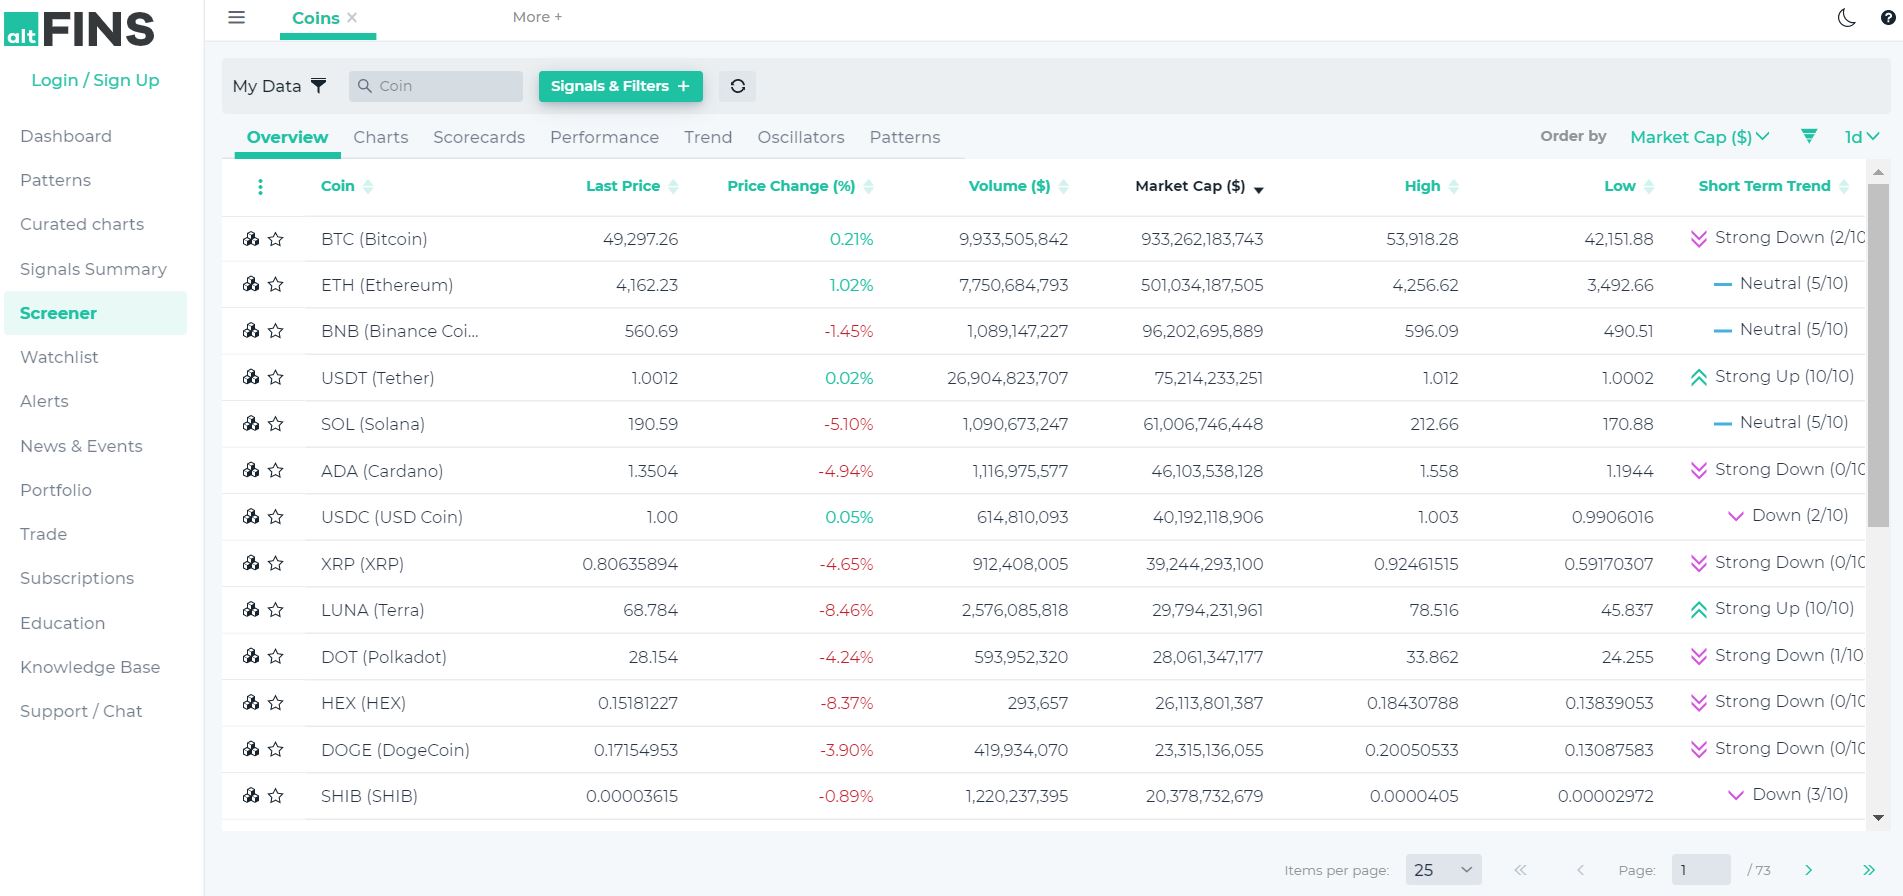Click SOL (Solana) coin name
1903x896 pixels.
click(x=373, y=424)
